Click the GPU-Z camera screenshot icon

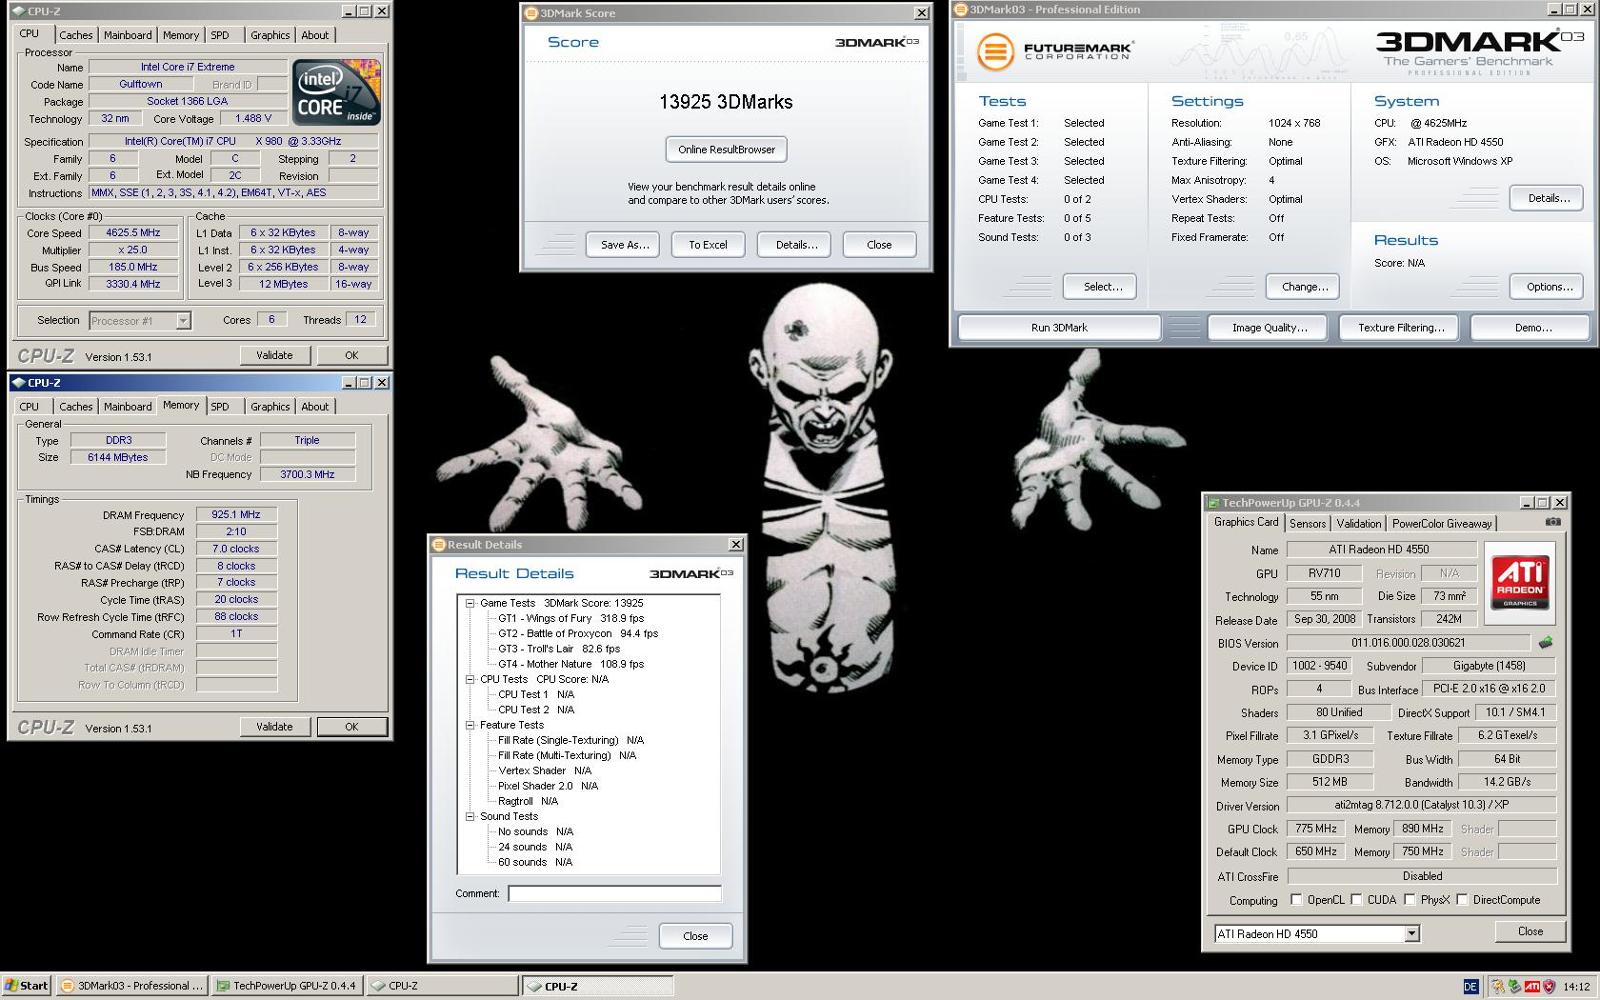coord(1553,522)
